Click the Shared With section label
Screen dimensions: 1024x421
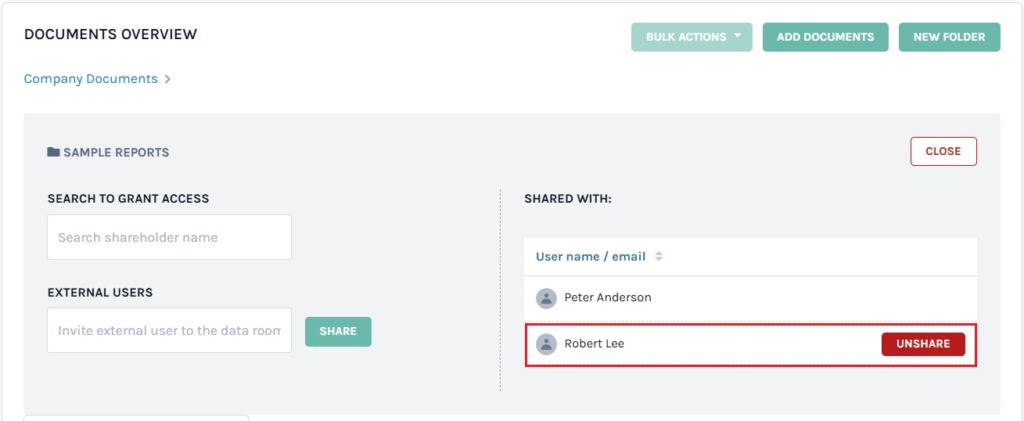tap(567, 199)
